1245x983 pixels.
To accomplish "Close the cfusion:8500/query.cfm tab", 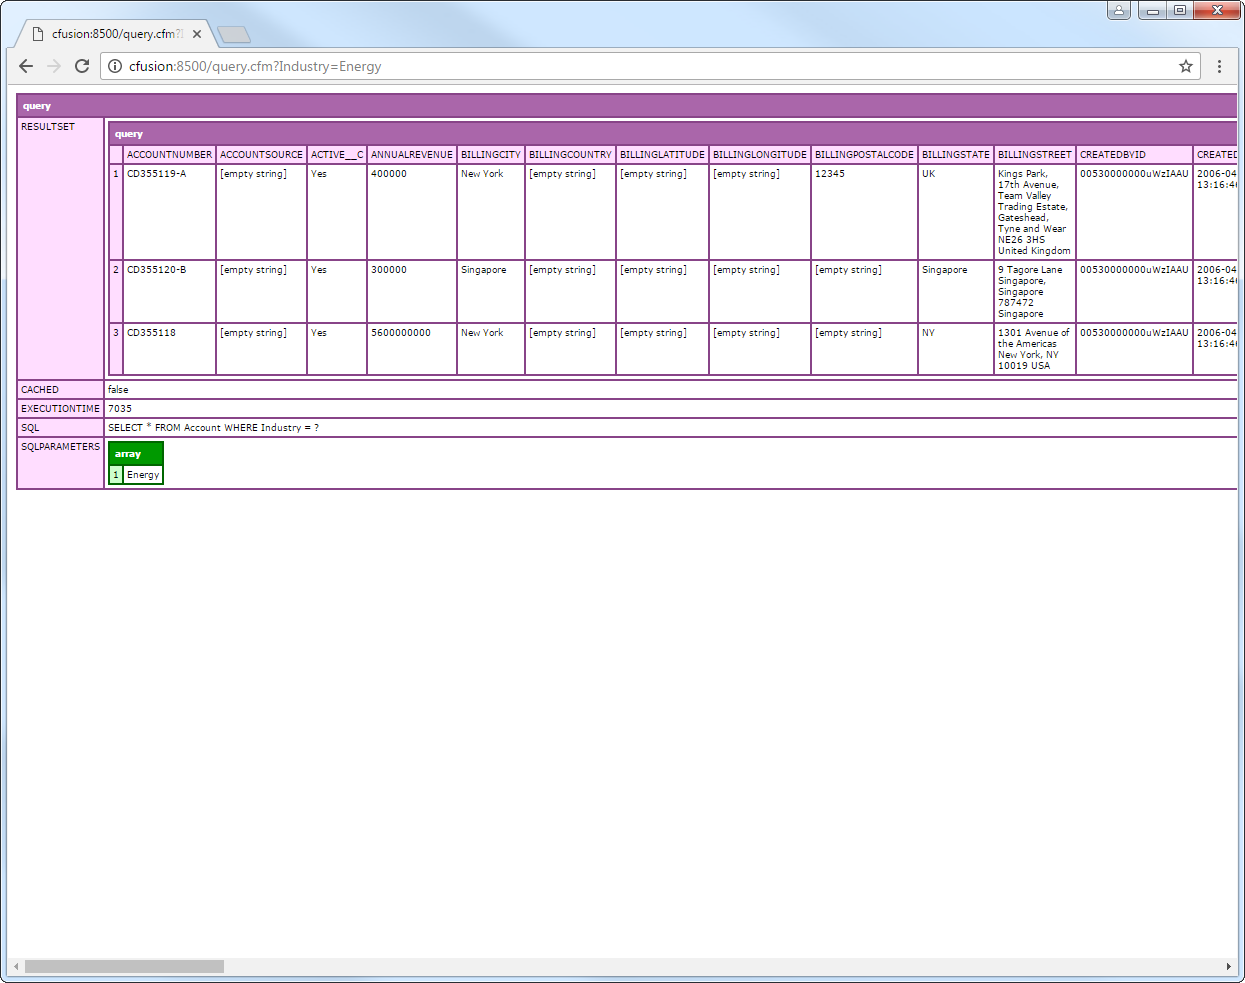I will pos(197,34).
